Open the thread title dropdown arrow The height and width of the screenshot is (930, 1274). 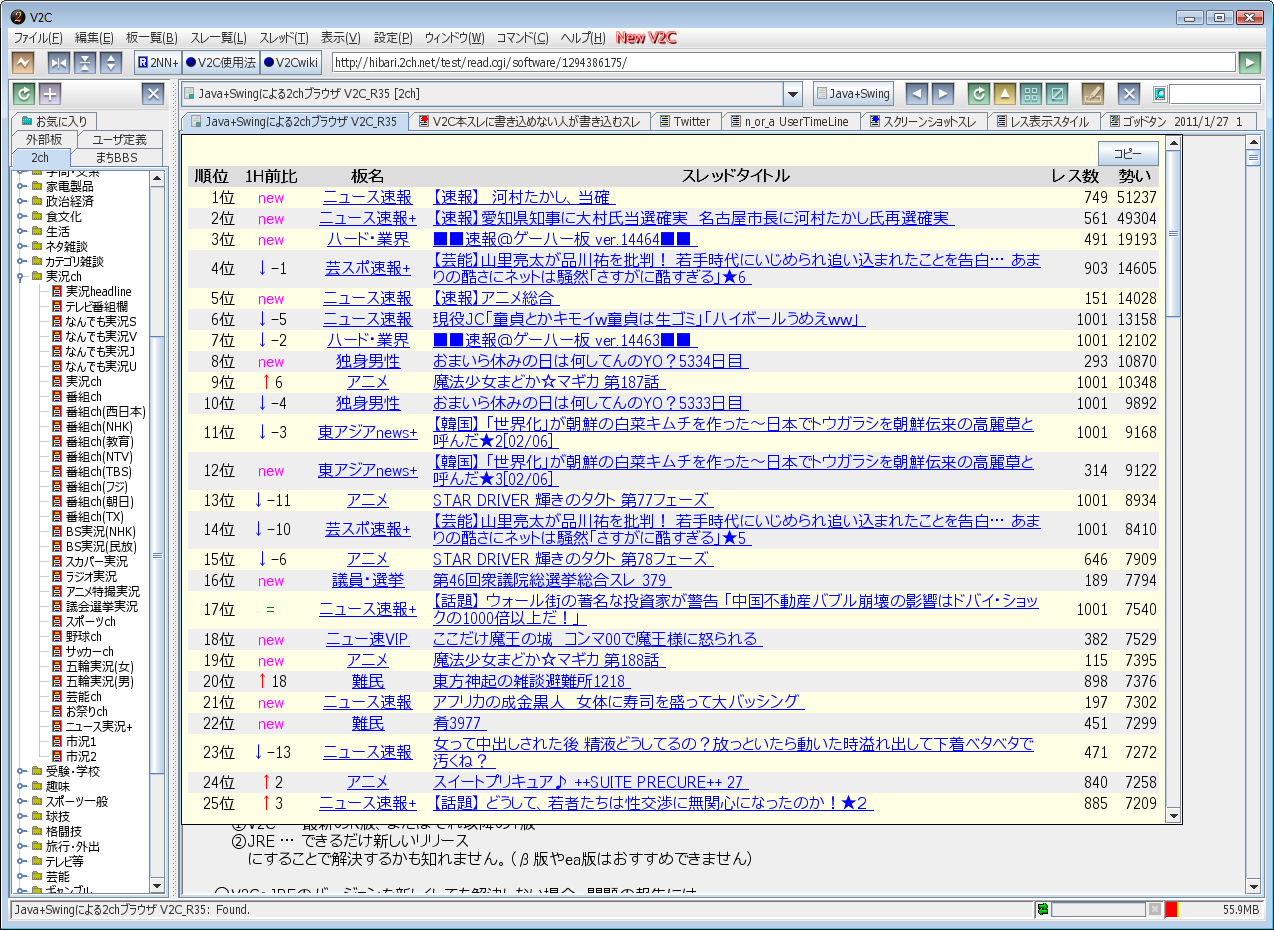793,94
